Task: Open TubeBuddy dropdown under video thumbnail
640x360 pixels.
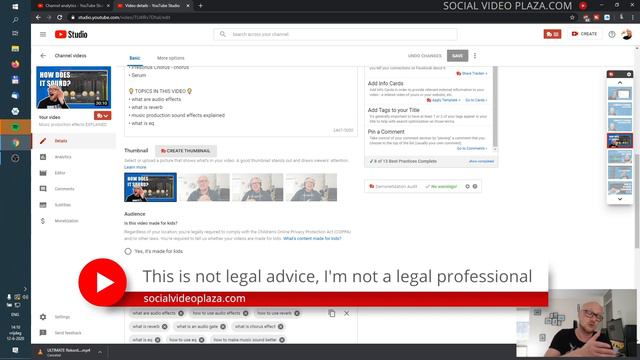Action: (102, 116)
